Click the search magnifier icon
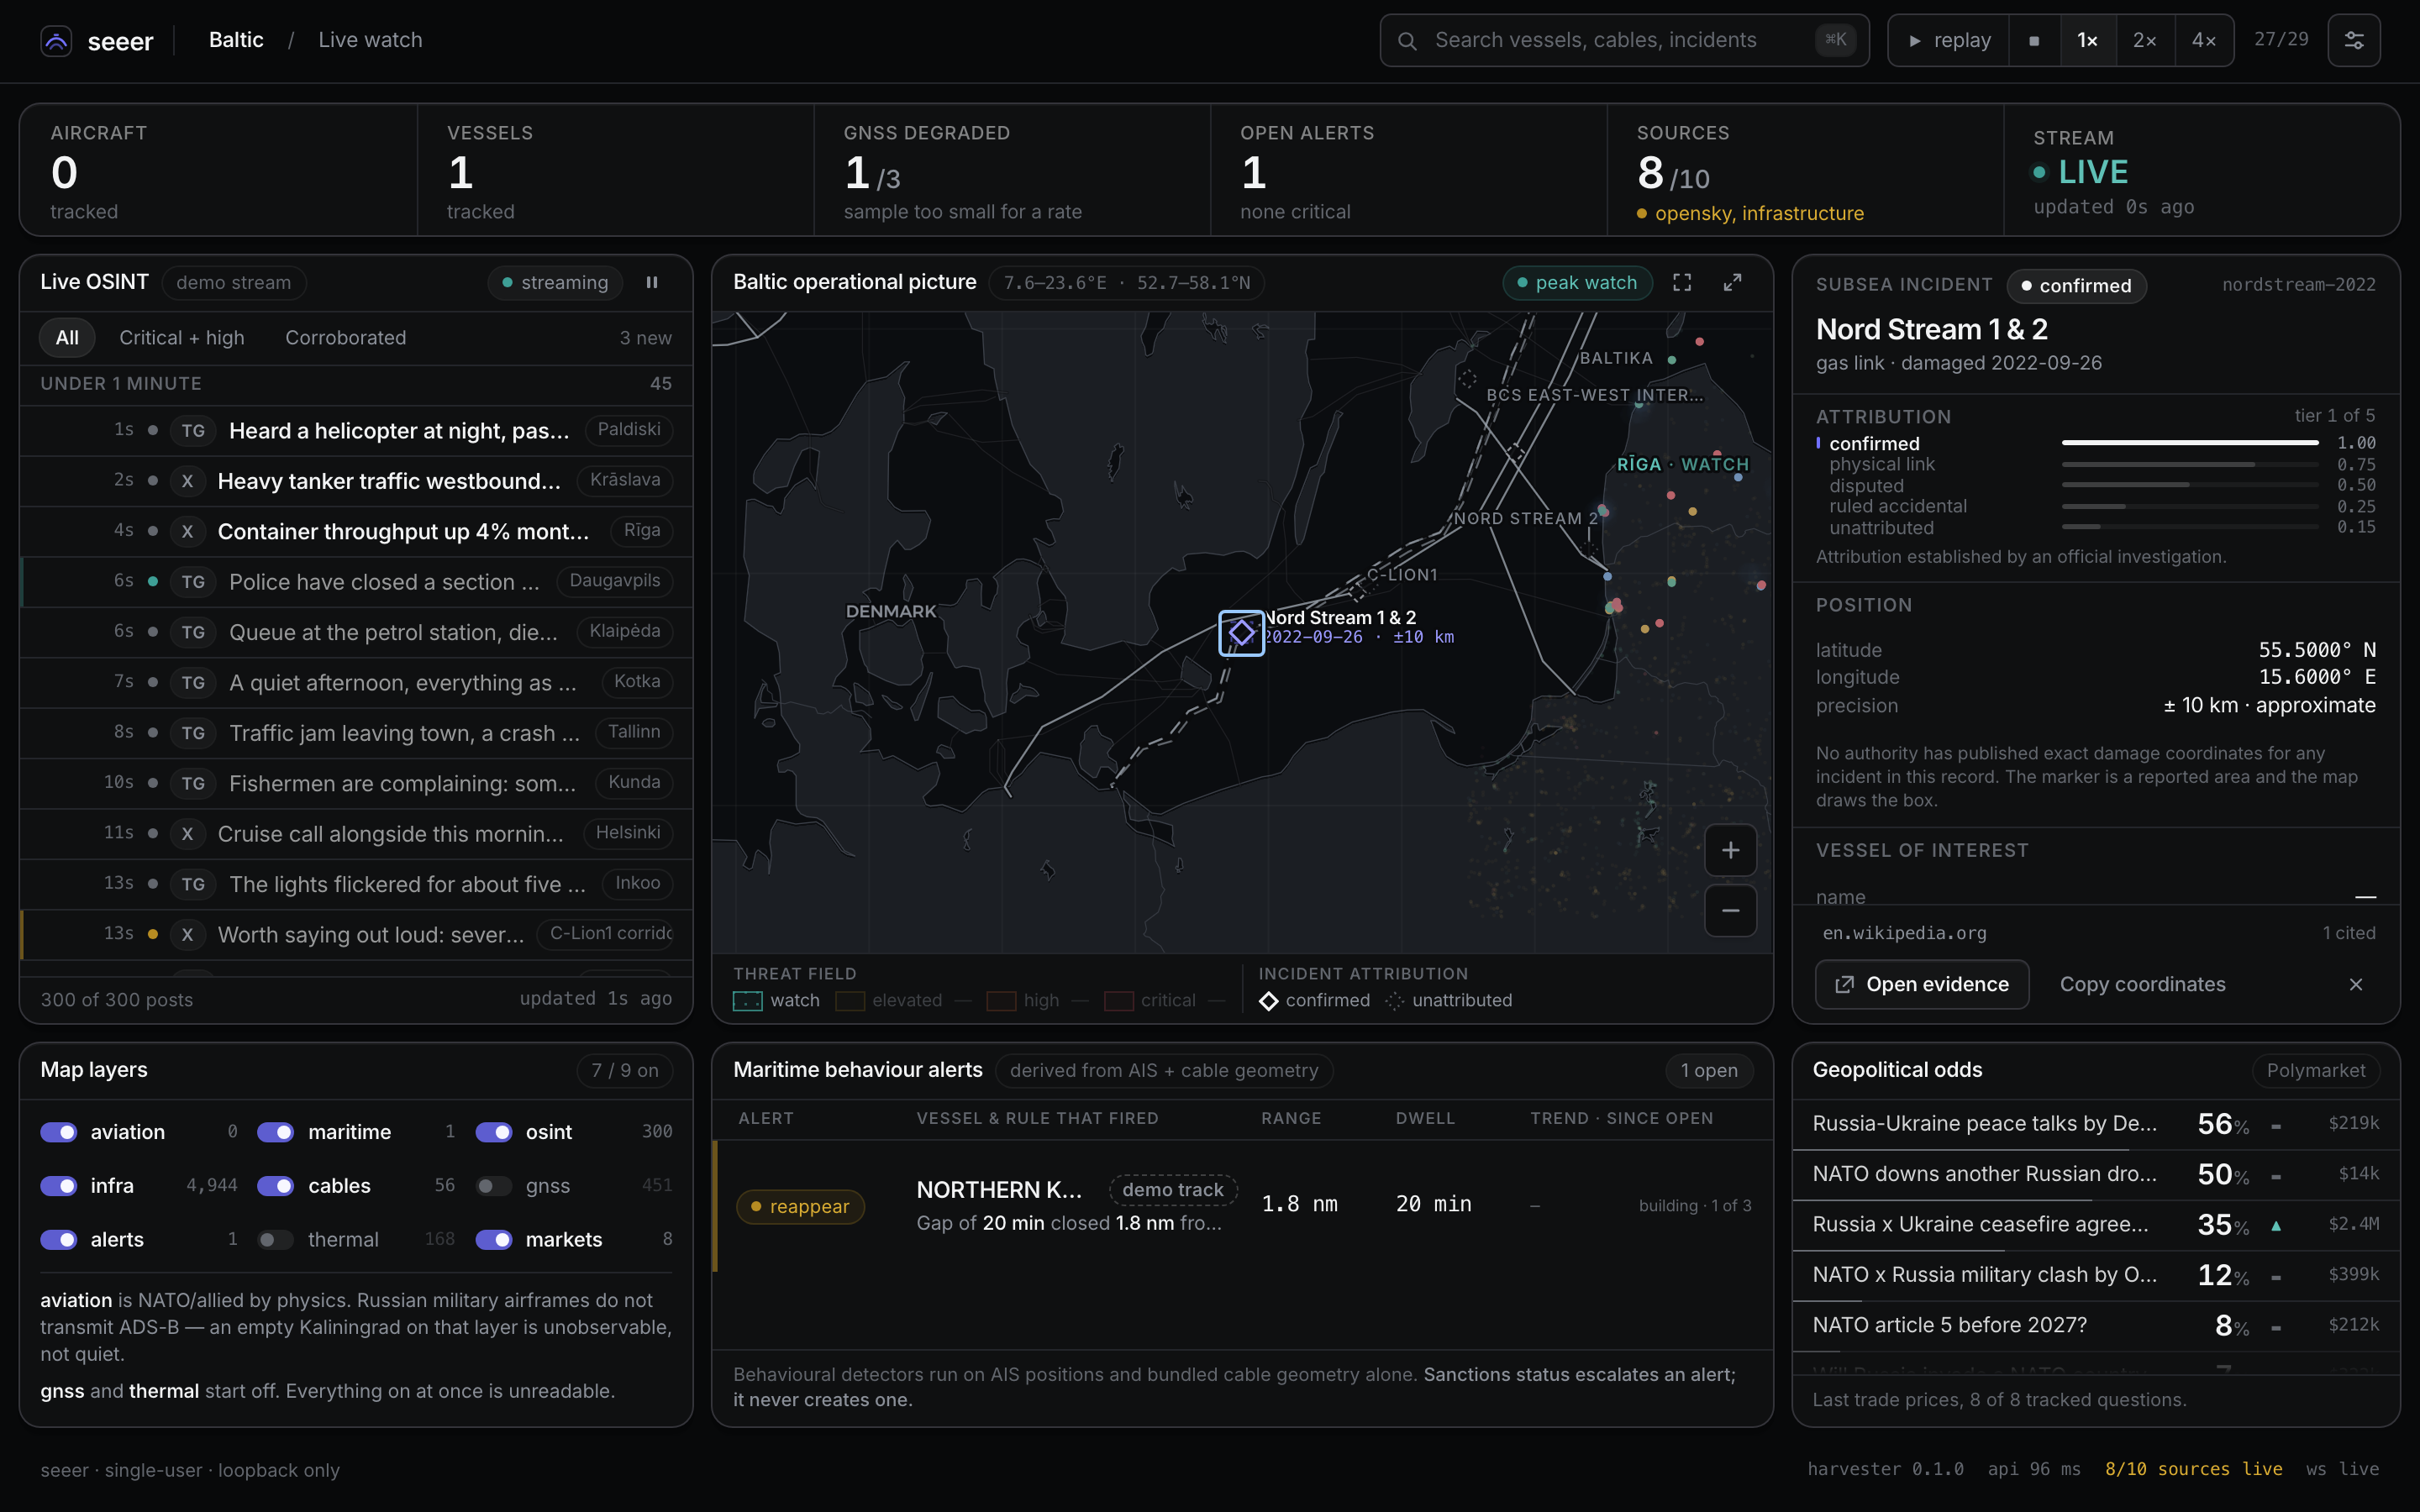The image size is (2420, 1512). (x=1406, y=41)
